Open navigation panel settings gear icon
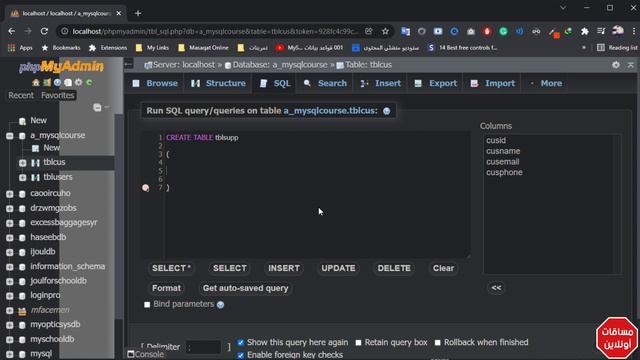Image resolution: width=640 pixels, height=360 pixels. 78,82
